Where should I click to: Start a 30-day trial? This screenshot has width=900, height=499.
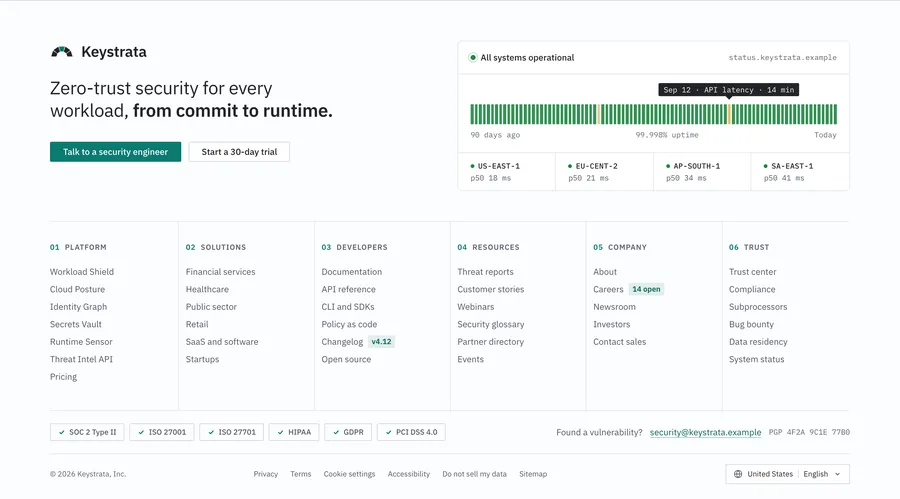coord(239,152)
